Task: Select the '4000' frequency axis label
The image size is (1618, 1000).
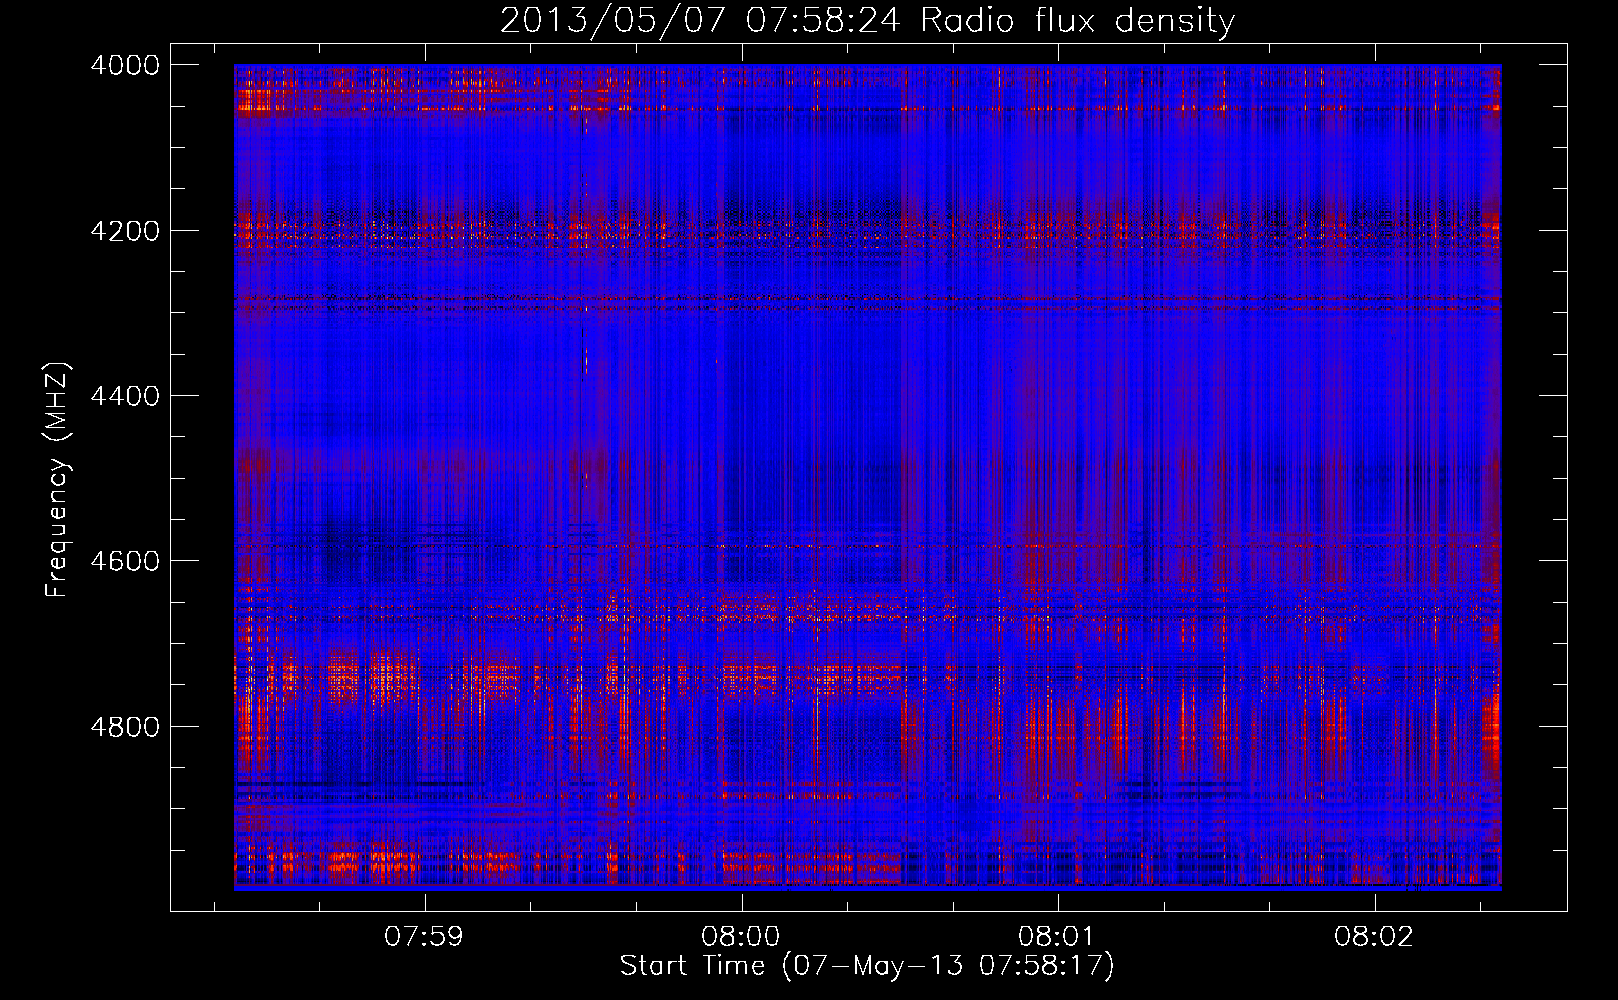Action: (x=125, y=65)
